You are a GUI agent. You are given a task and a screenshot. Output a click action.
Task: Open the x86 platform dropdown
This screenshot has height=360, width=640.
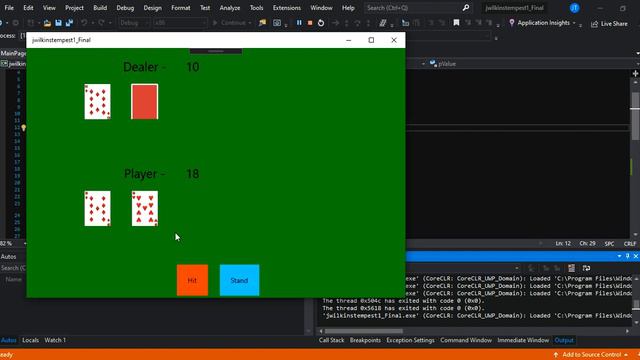coord(180,23)
